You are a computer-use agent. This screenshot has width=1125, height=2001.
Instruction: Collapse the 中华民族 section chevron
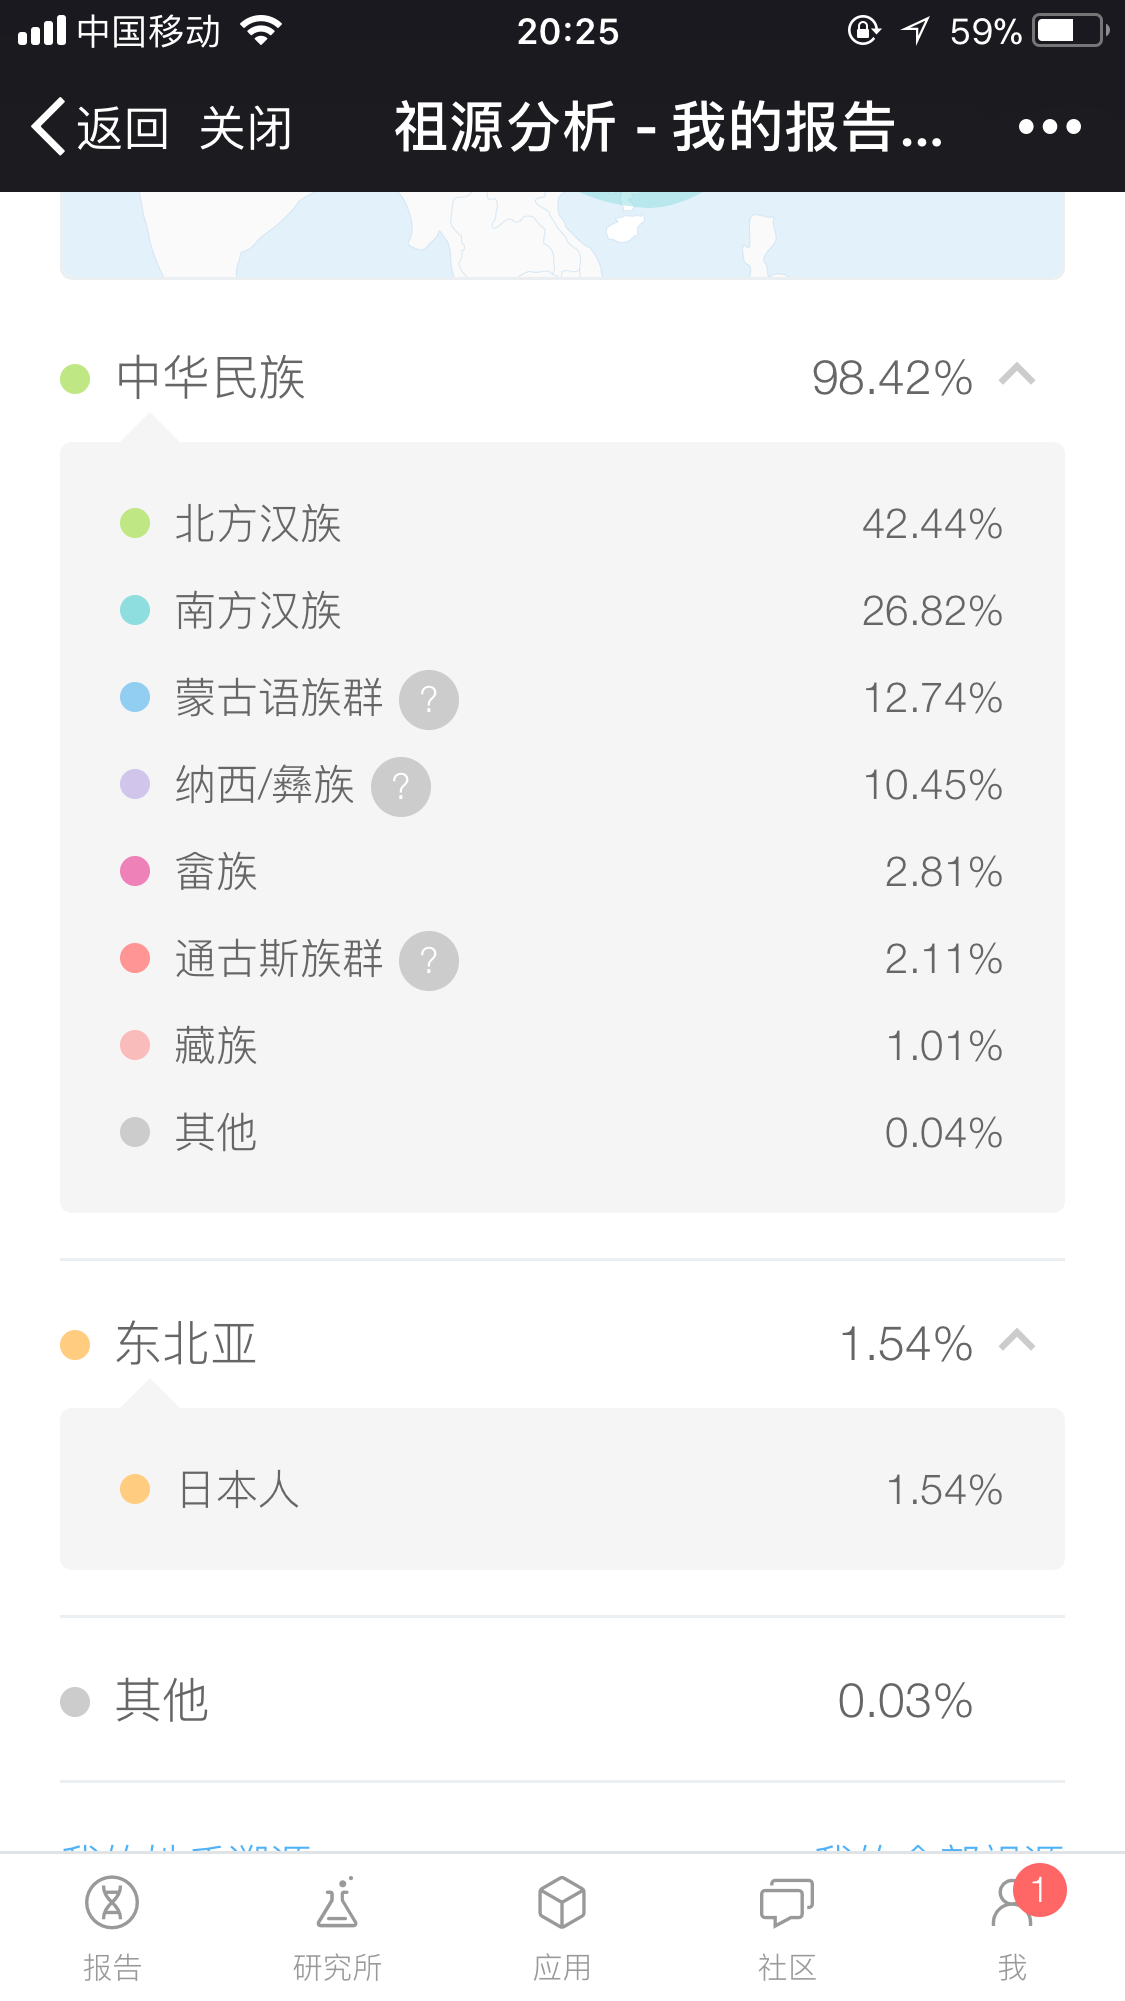pyautogui.click(x=1017, y=376)
